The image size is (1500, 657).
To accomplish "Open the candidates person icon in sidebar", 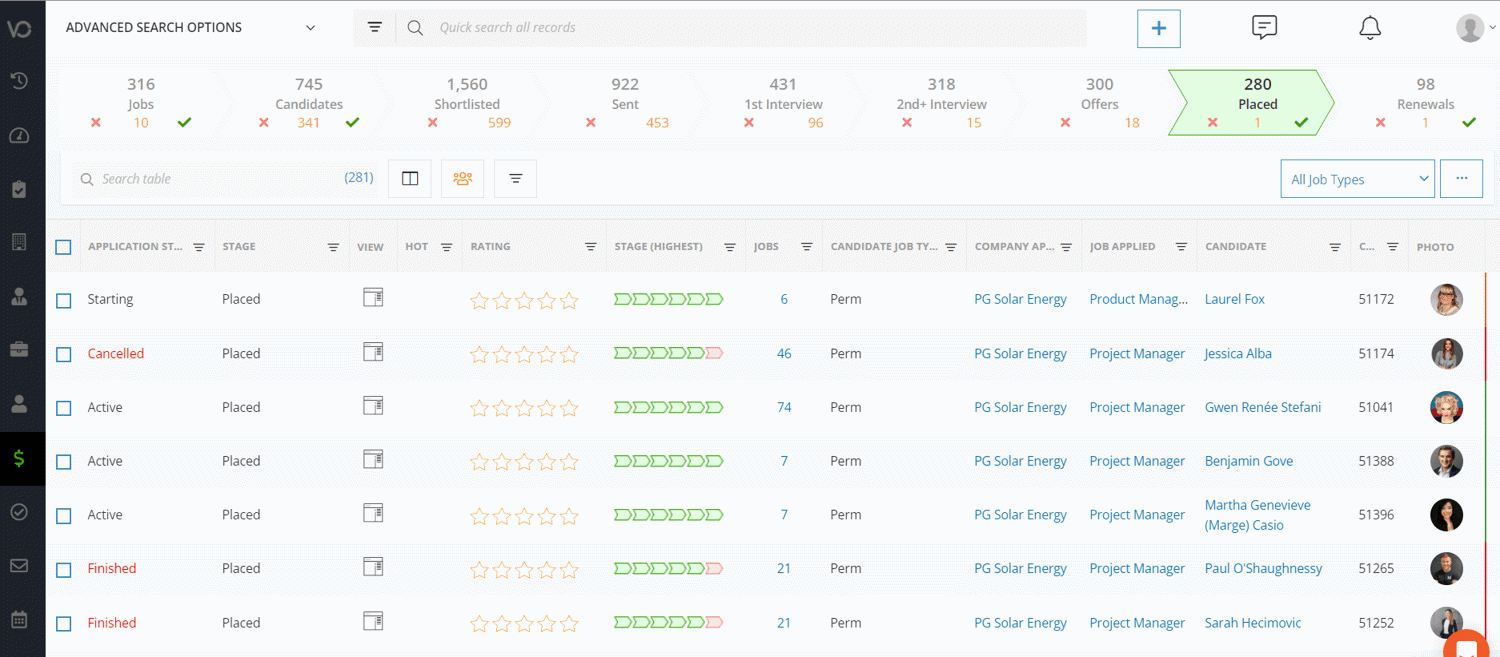I will 19,404.
